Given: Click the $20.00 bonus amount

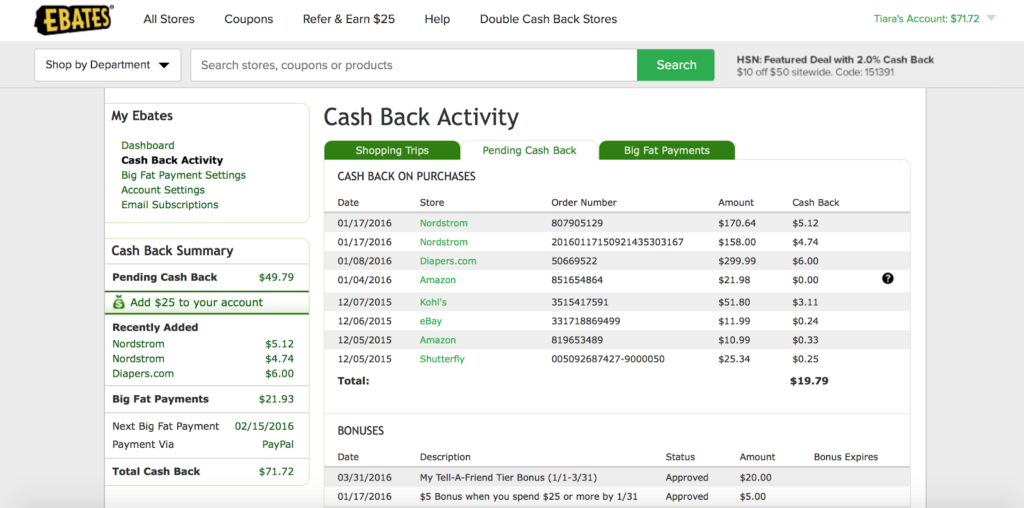Looking at the screenshot, I should [756, 477].
